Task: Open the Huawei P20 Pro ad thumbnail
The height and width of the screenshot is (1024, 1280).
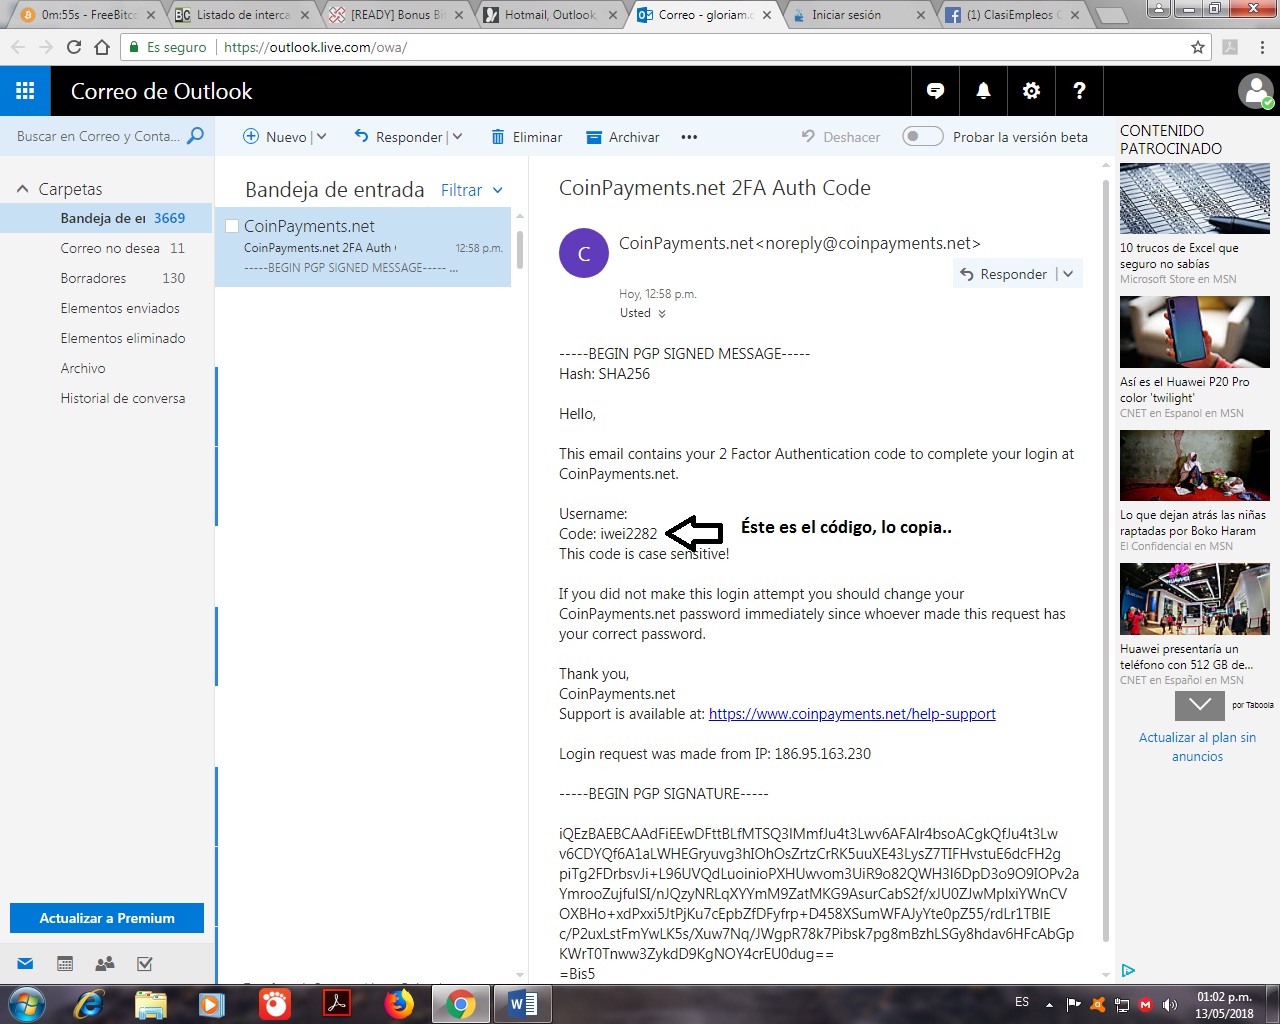Action: point(1194,332)
